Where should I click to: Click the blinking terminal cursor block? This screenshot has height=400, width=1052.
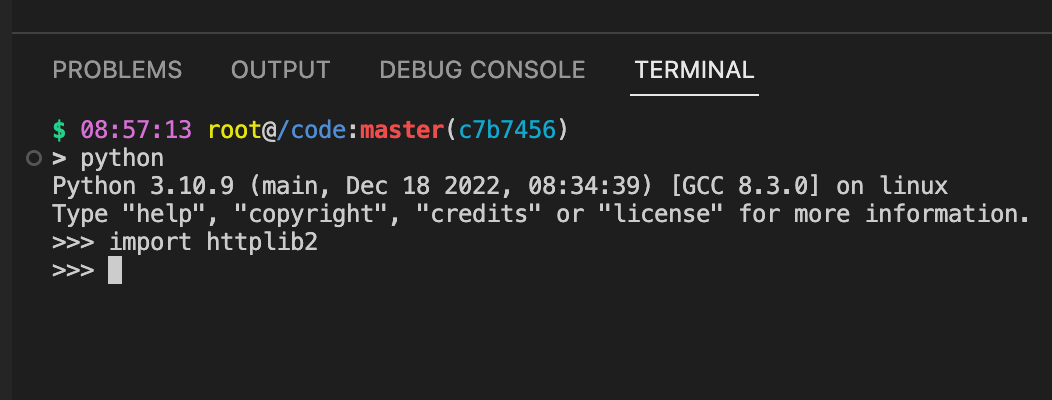(x=115, y=270)
